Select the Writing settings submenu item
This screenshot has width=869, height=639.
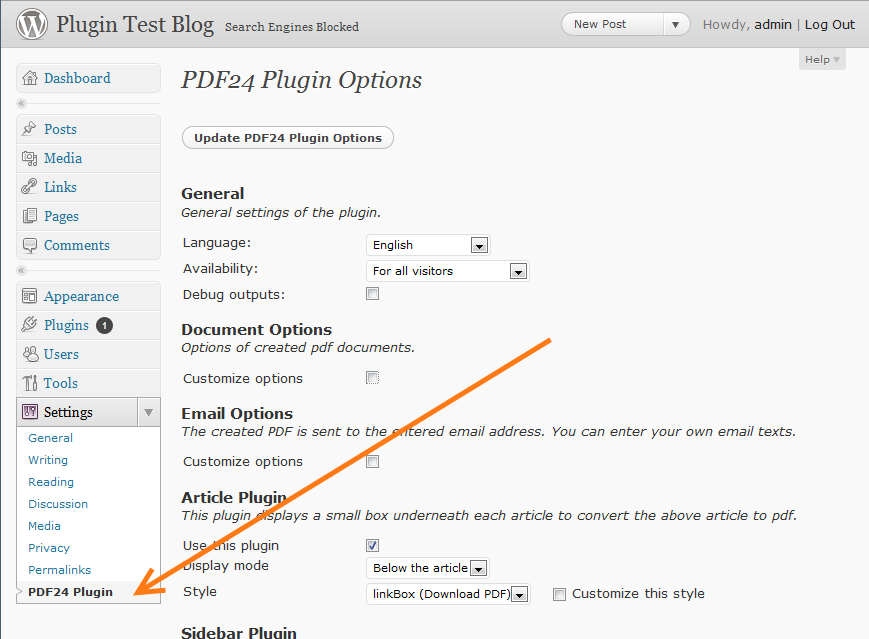pyautogui.click(x=48, y=460)
